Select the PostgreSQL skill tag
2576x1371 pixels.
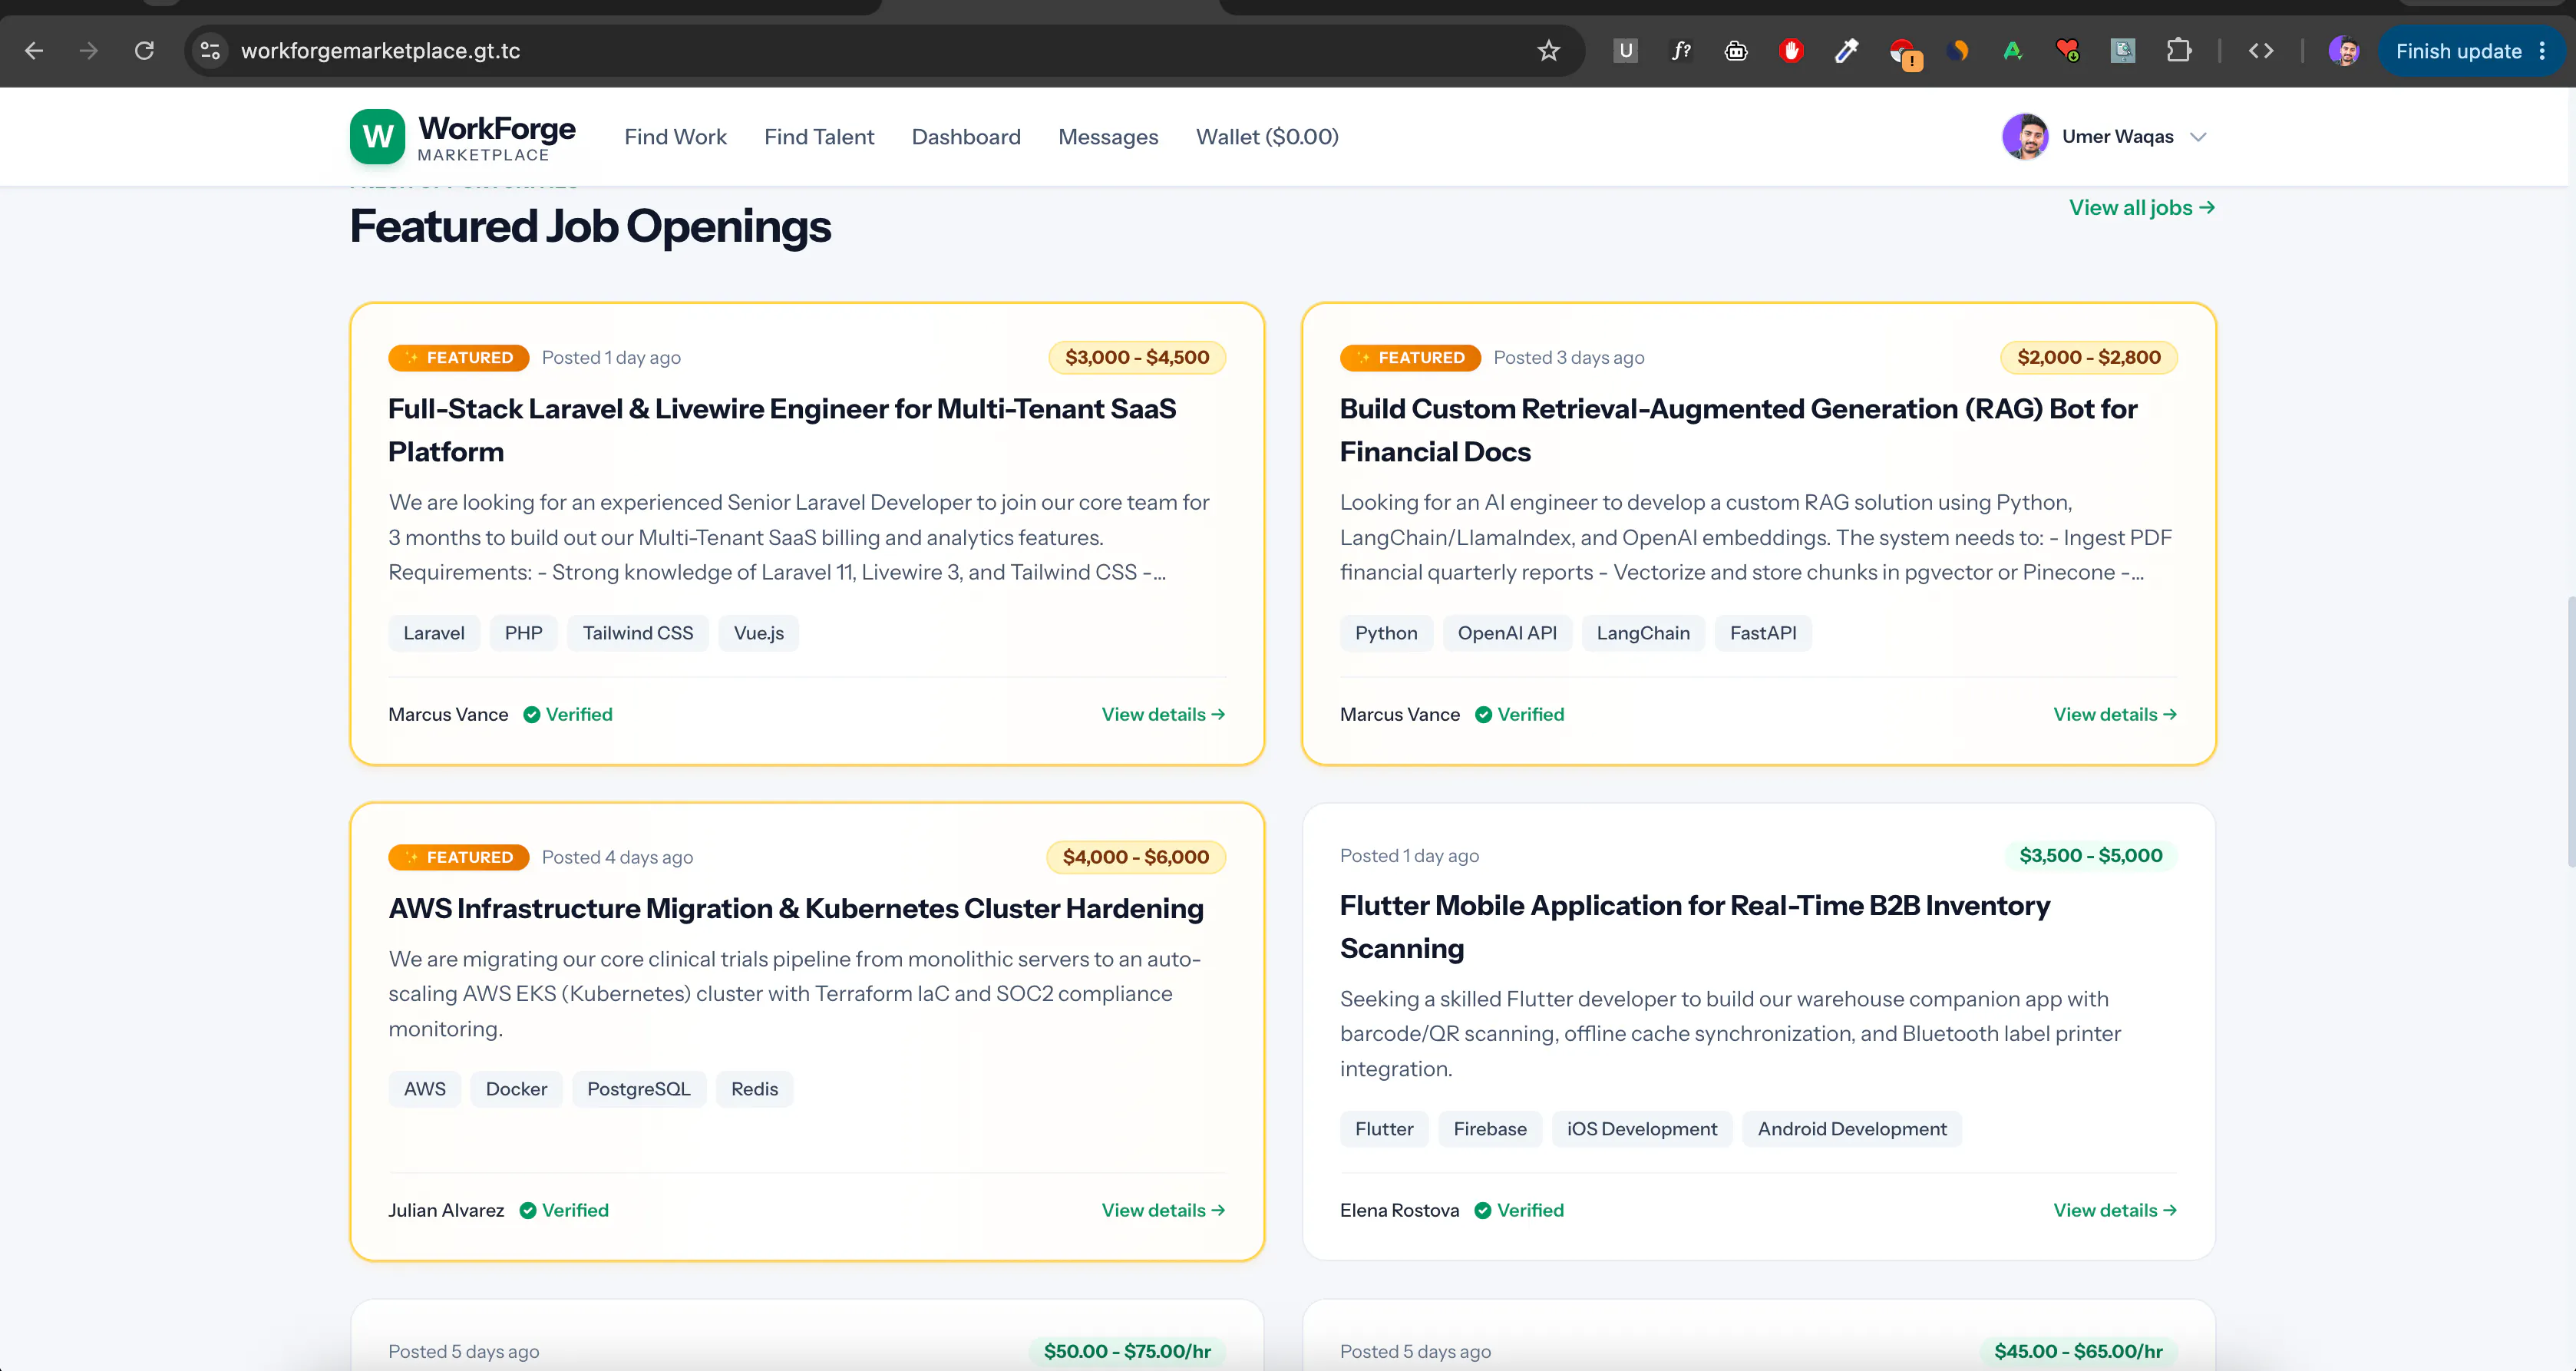pyautogui.click(x=639, y=1089)
